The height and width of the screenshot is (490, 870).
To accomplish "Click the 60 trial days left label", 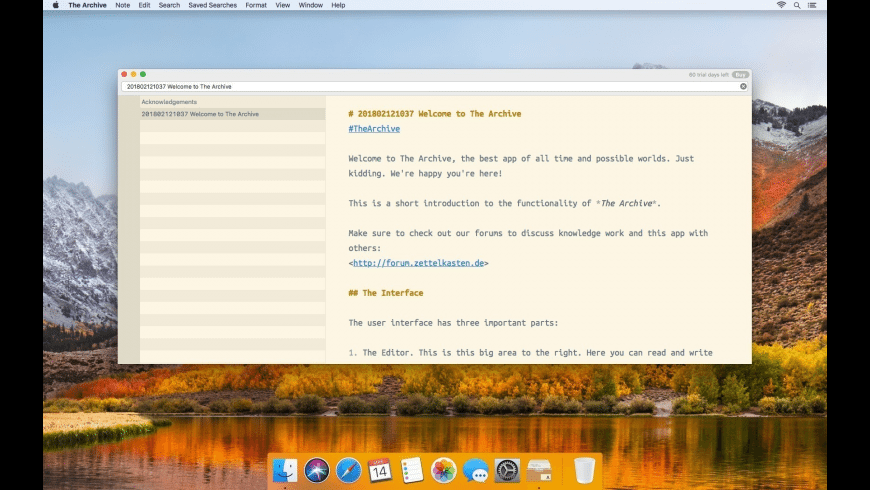I will click(x=709, y=74).
